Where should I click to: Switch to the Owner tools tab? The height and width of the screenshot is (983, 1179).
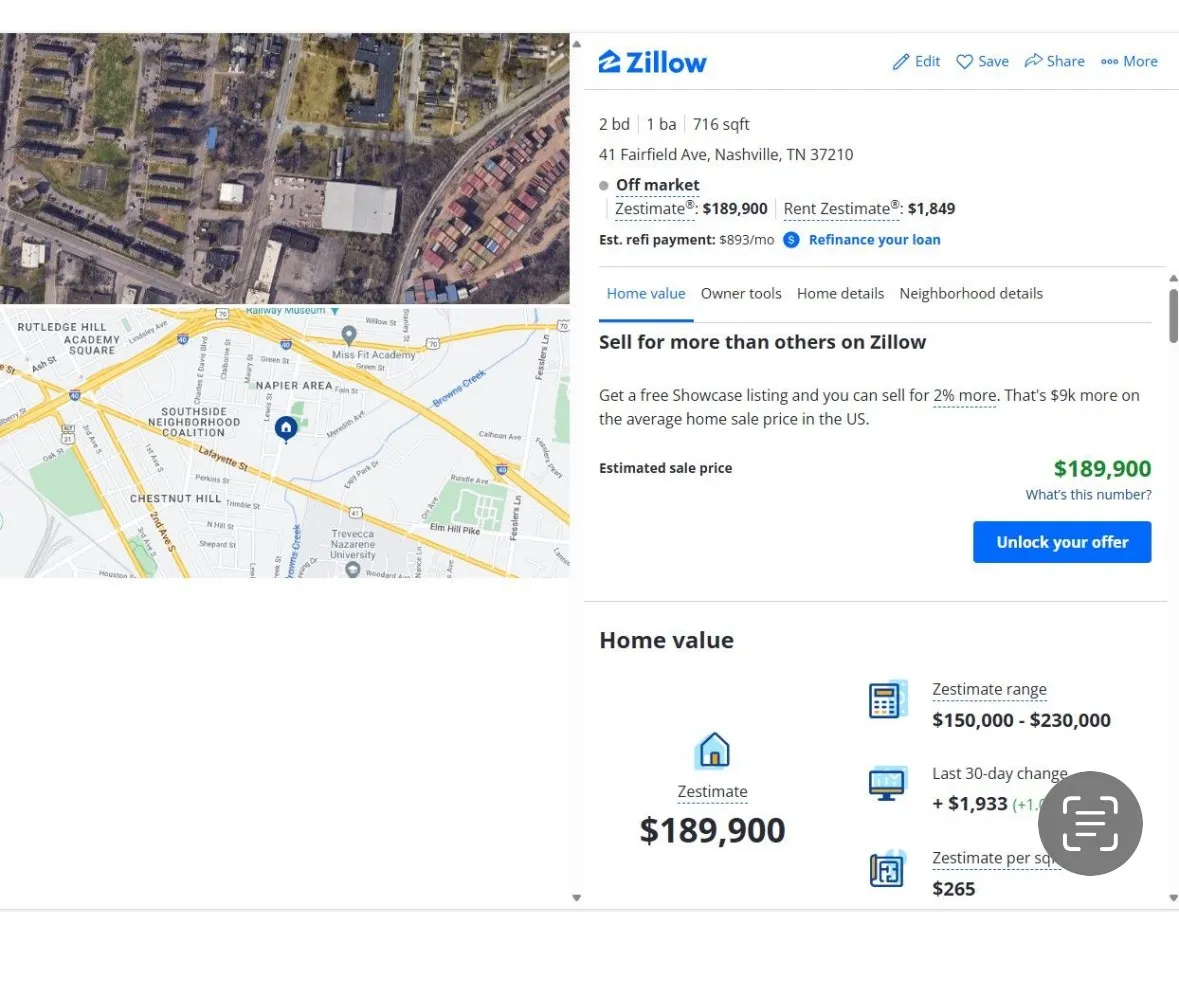[741, 294]
